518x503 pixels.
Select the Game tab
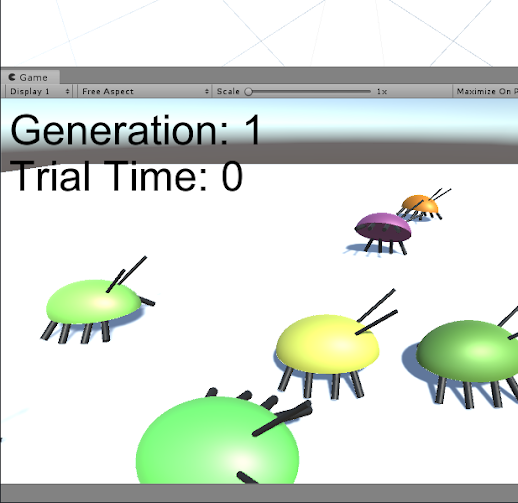(x=30, y=77)
